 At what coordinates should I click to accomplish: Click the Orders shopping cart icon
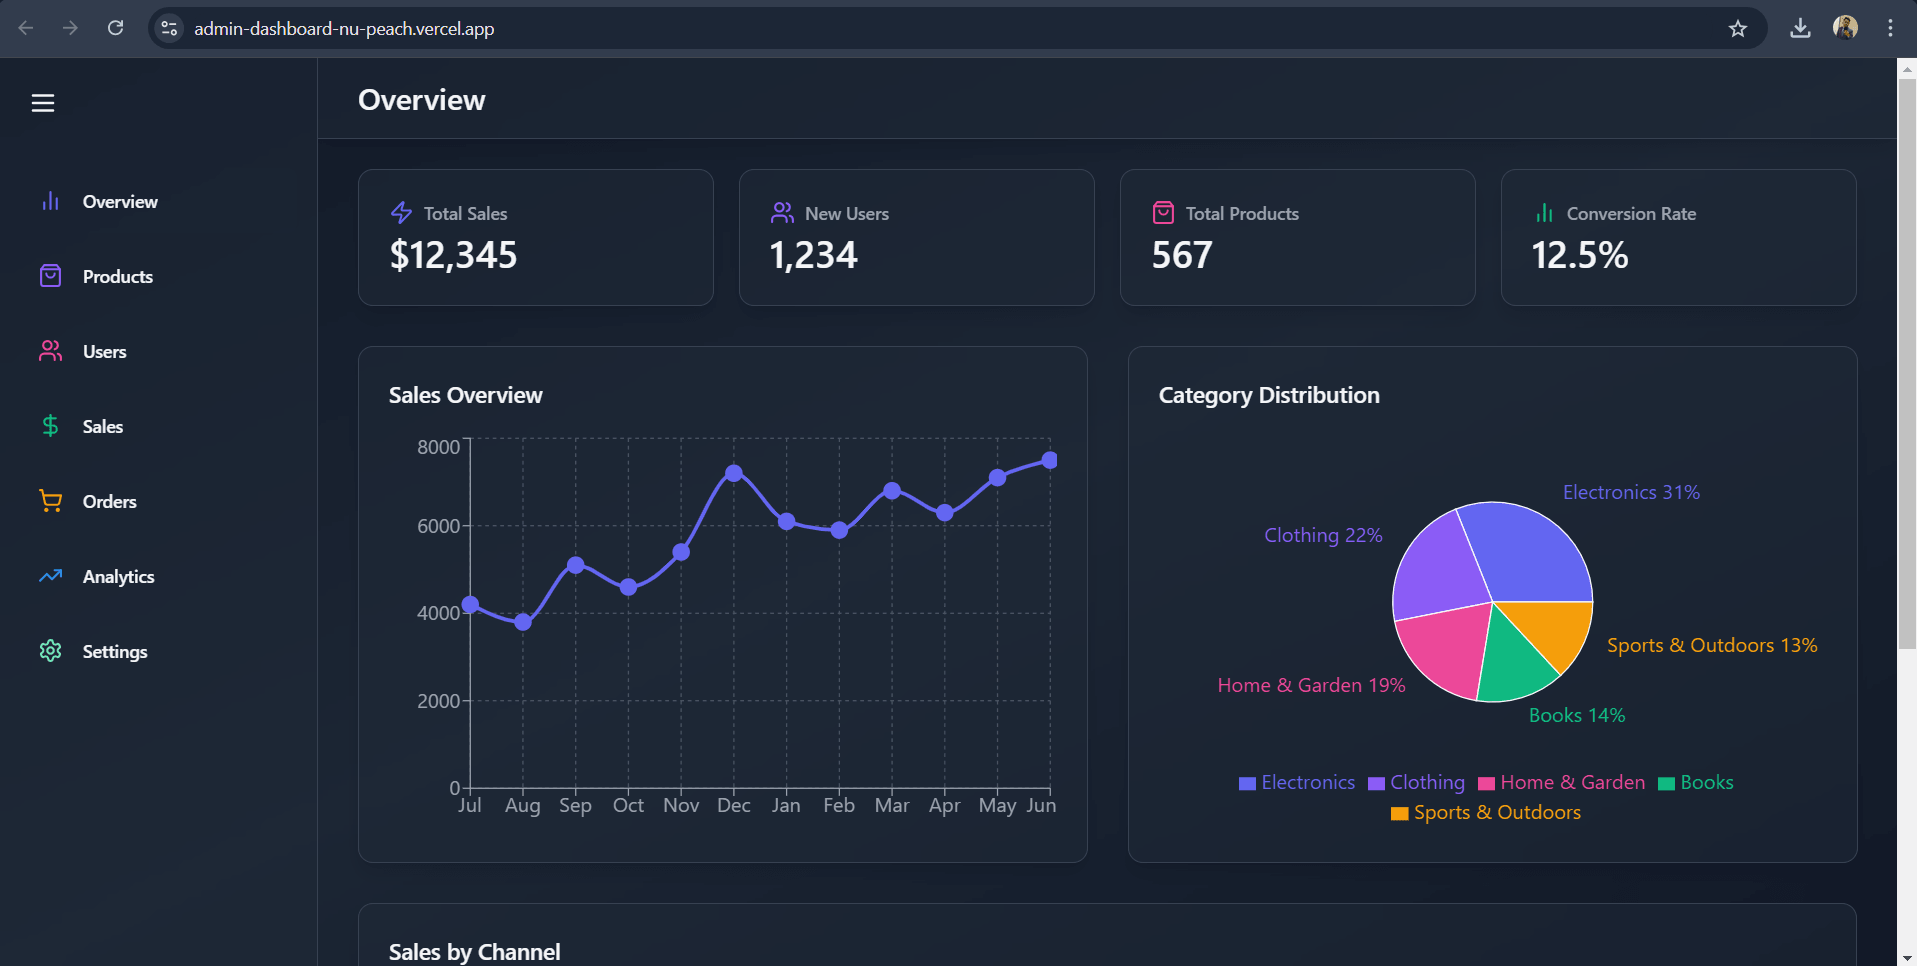[x=50, y=501]
